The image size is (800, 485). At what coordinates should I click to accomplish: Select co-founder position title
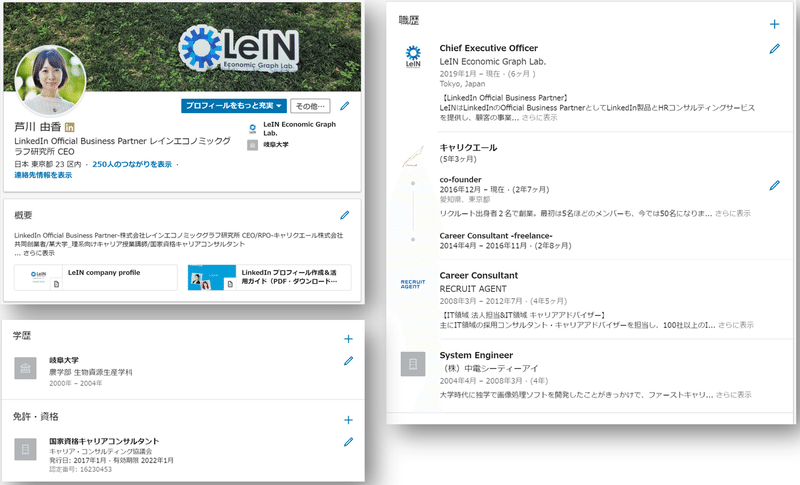[461, 180]
